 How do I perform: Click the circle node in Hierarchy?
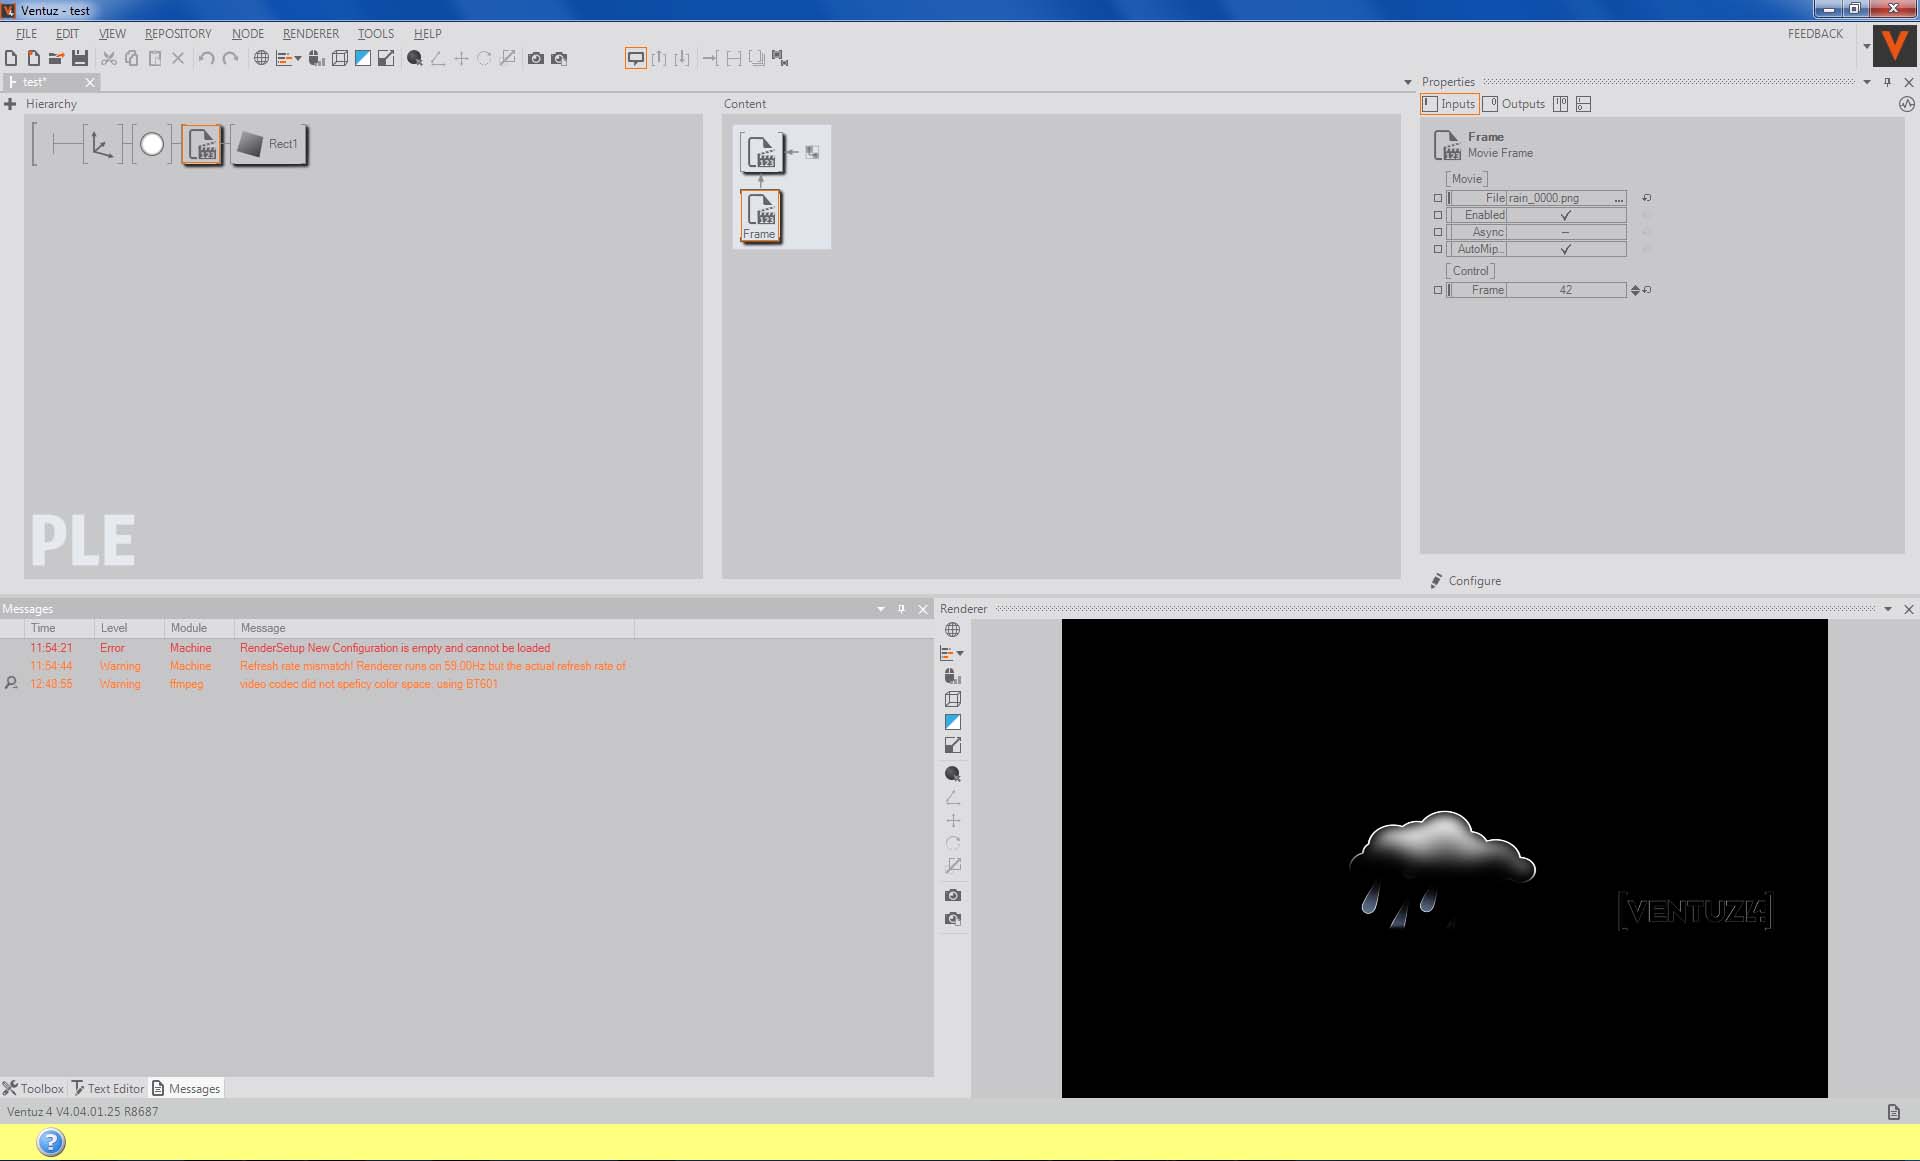tap(152, 144)
